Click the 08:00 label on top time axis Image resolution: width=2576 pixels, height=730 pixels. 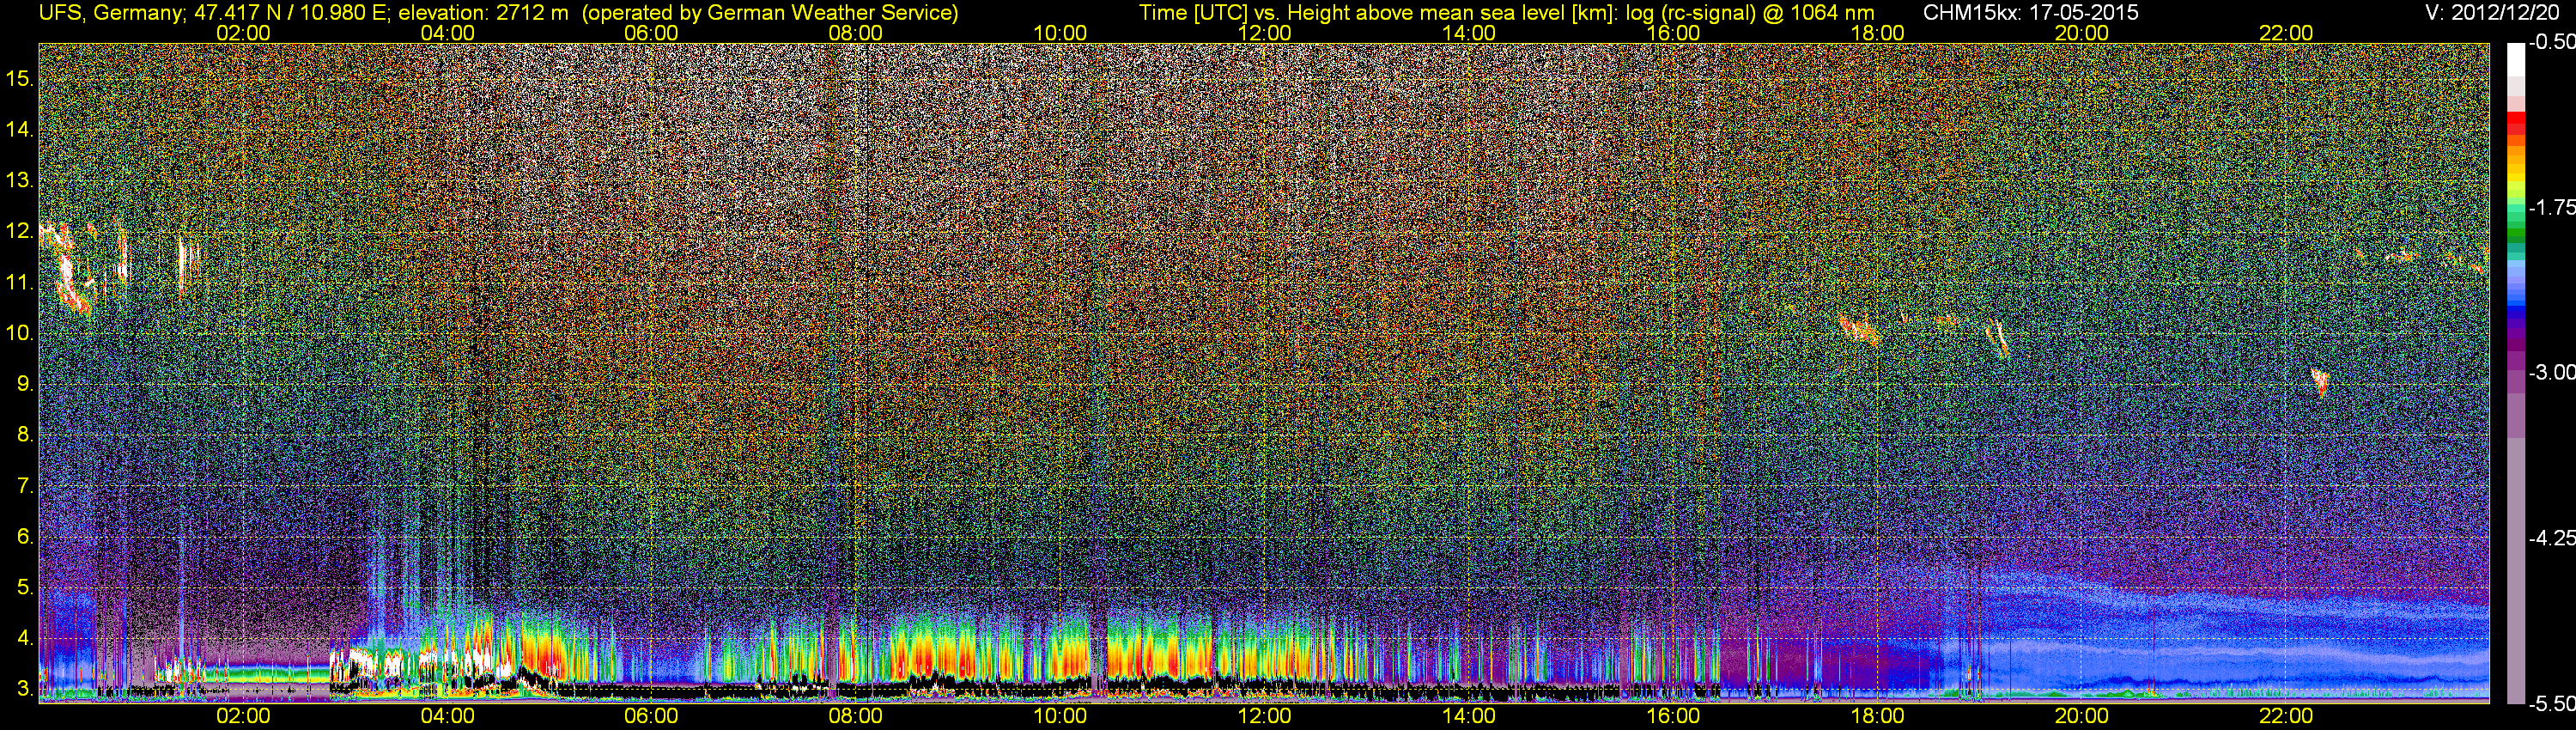click(x=856, y=33)
